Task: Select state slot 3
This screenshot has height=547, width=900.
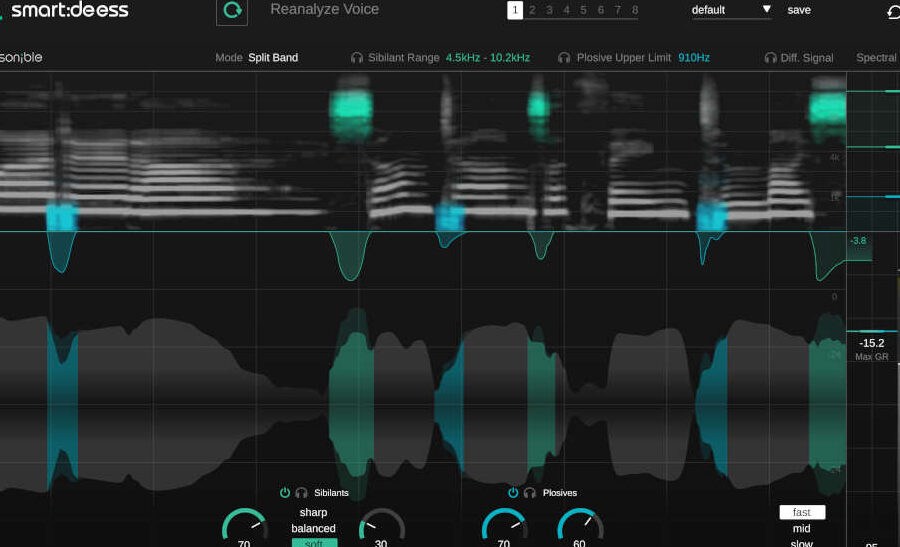Action: tap(549, 10)
